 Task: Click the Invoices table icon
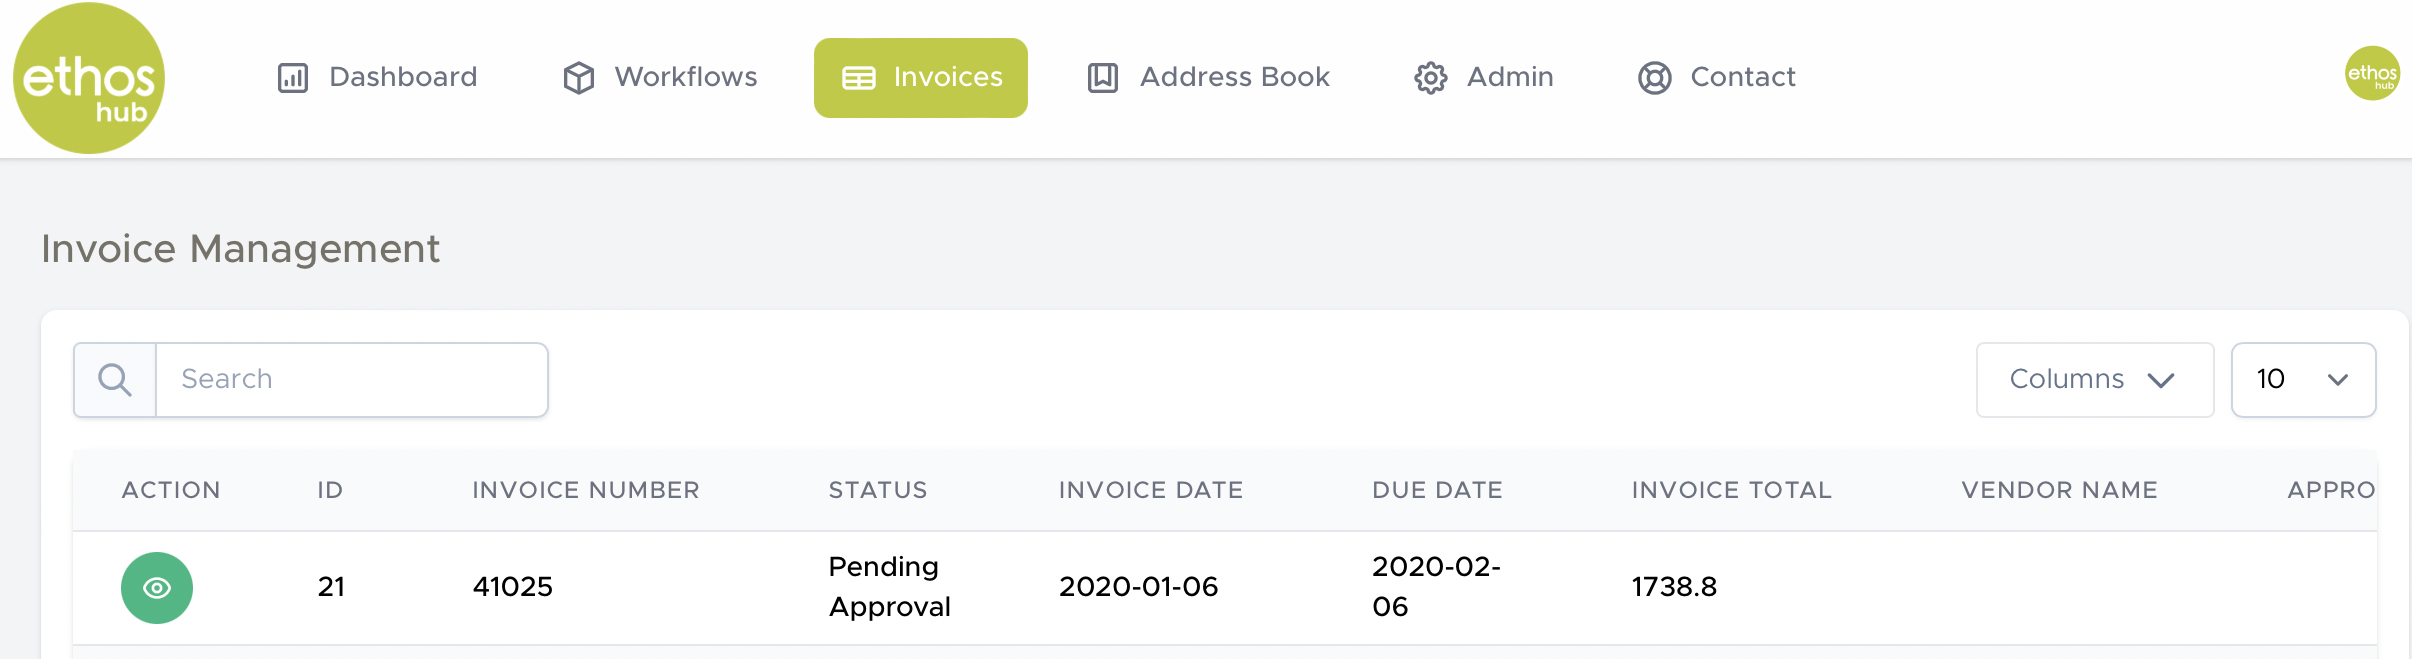(859, 78)
